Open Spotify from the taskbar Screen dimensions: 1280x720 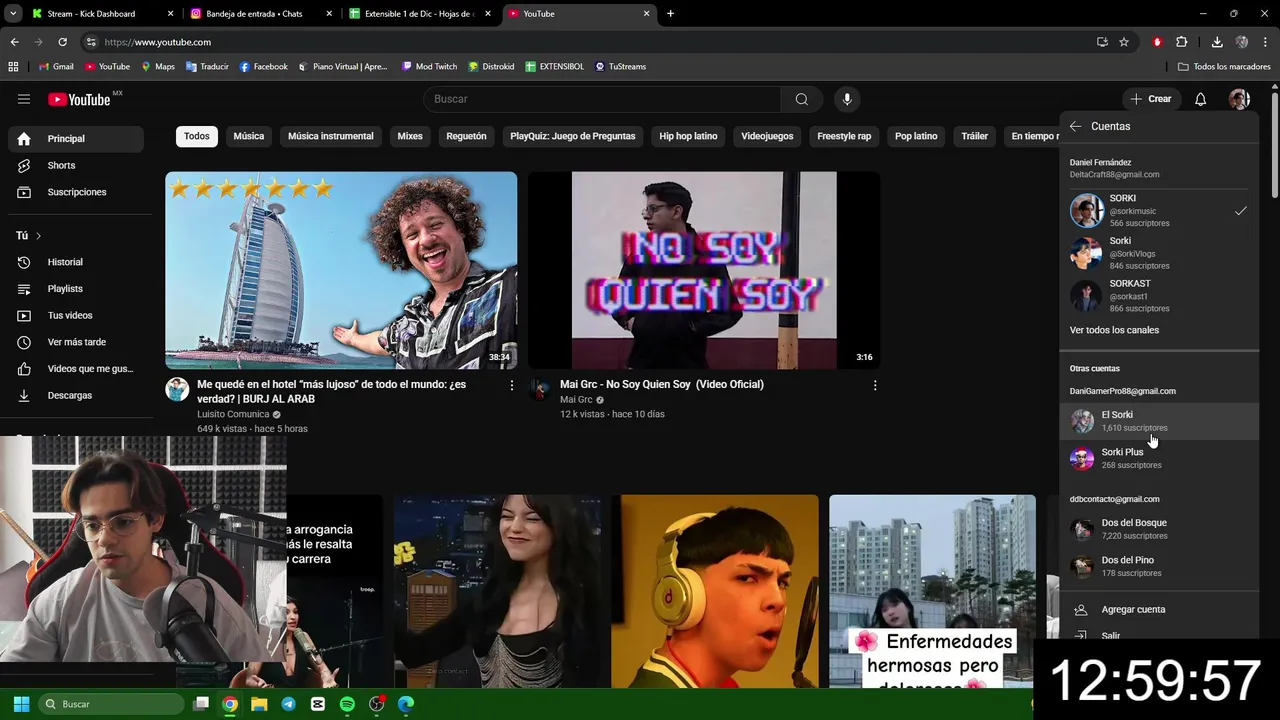347,704
